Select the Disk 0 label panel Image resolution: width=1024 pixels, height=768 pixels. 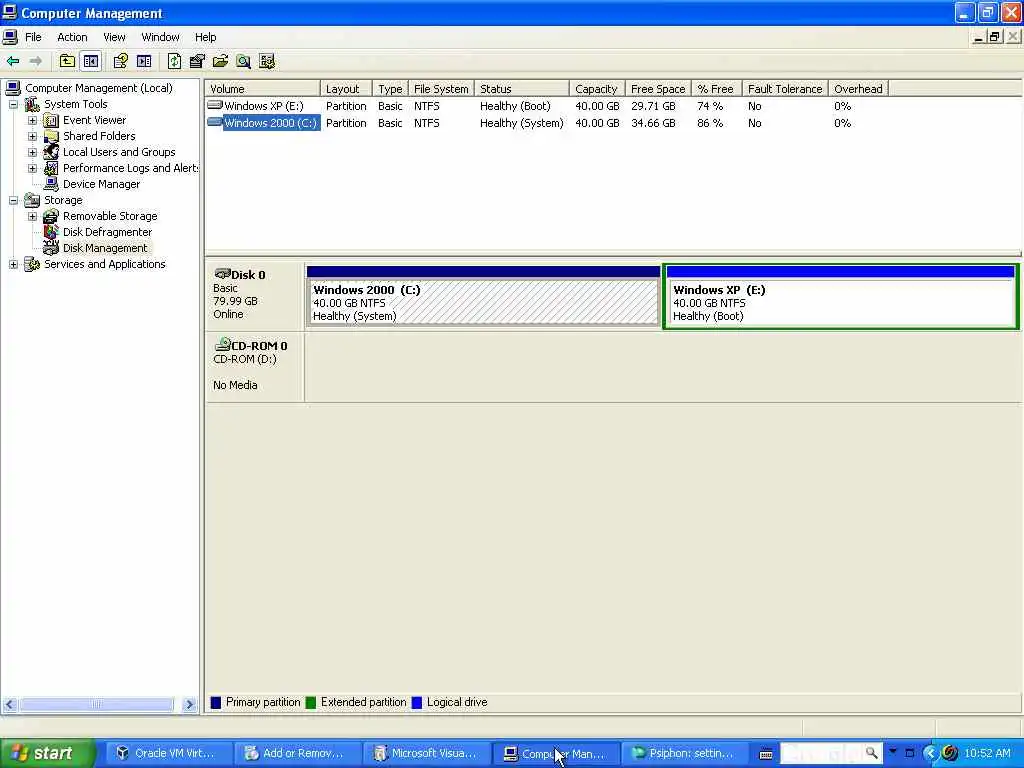[x=255, y=295]
